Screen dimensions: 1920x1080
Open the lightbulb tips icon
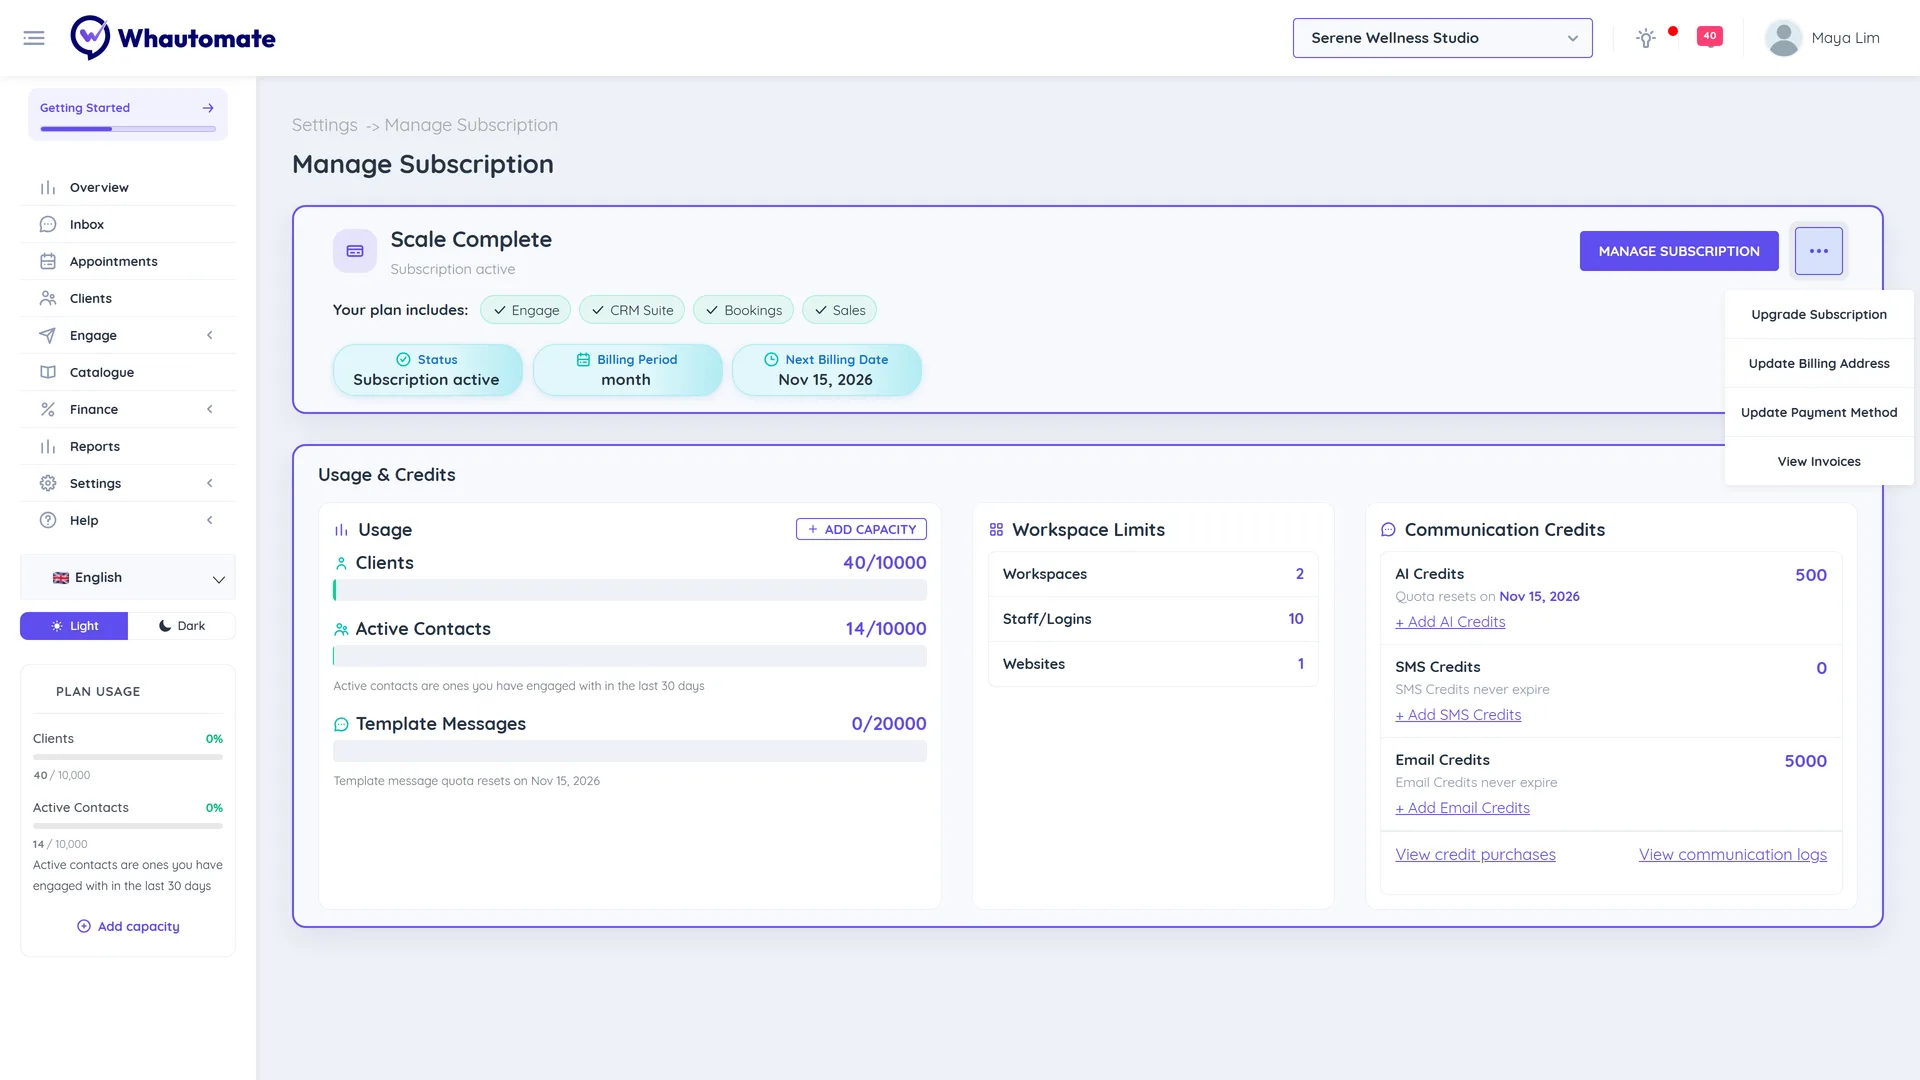(1645, 38)
